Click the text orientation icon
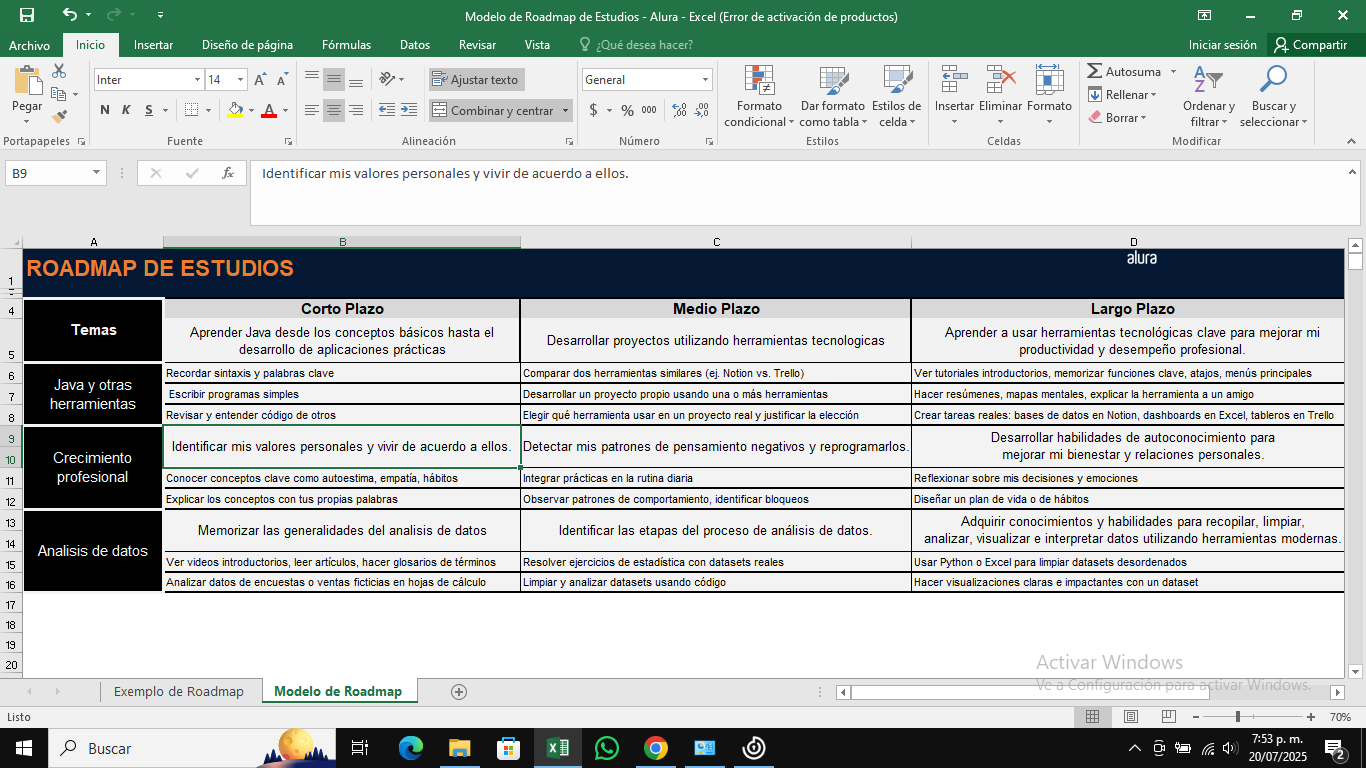This screenshot has height=768, width=1366. (x=389, y=79)
